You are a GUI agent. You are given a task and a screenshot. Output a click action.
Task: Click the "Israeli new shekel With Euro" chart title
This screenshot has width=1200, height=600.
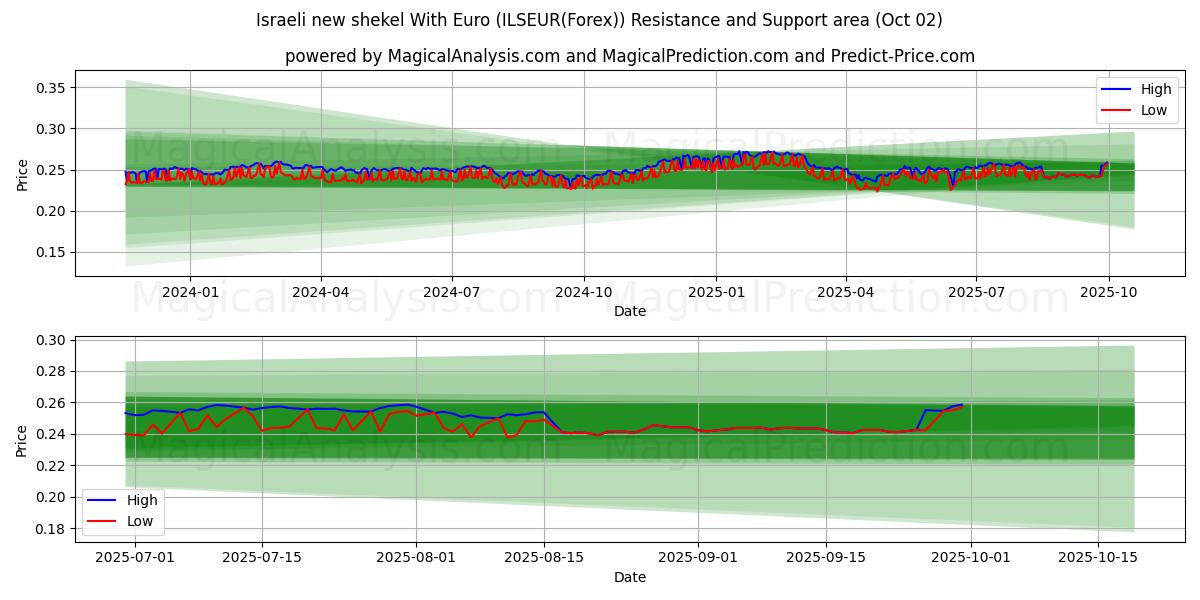(x=599, y=20)
